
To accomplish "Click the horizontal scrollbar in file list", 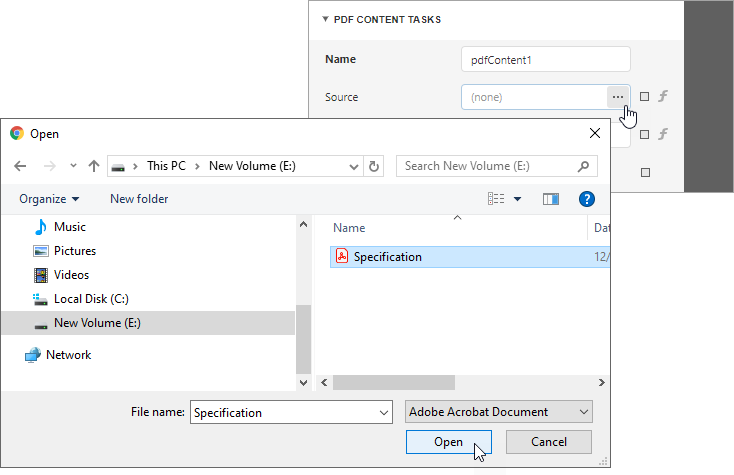I will (x=394, y=383).
